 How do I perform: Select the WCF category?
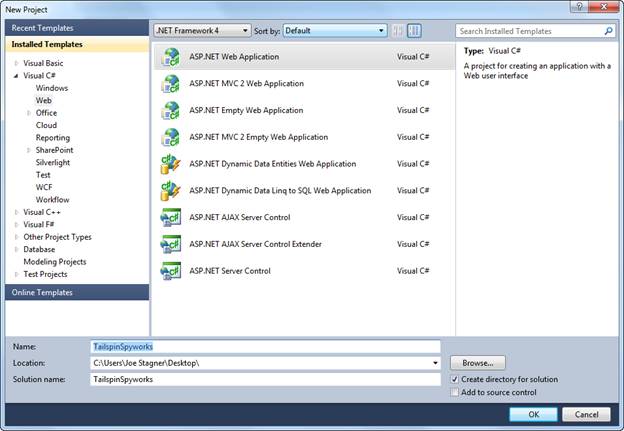click(44, 187)
